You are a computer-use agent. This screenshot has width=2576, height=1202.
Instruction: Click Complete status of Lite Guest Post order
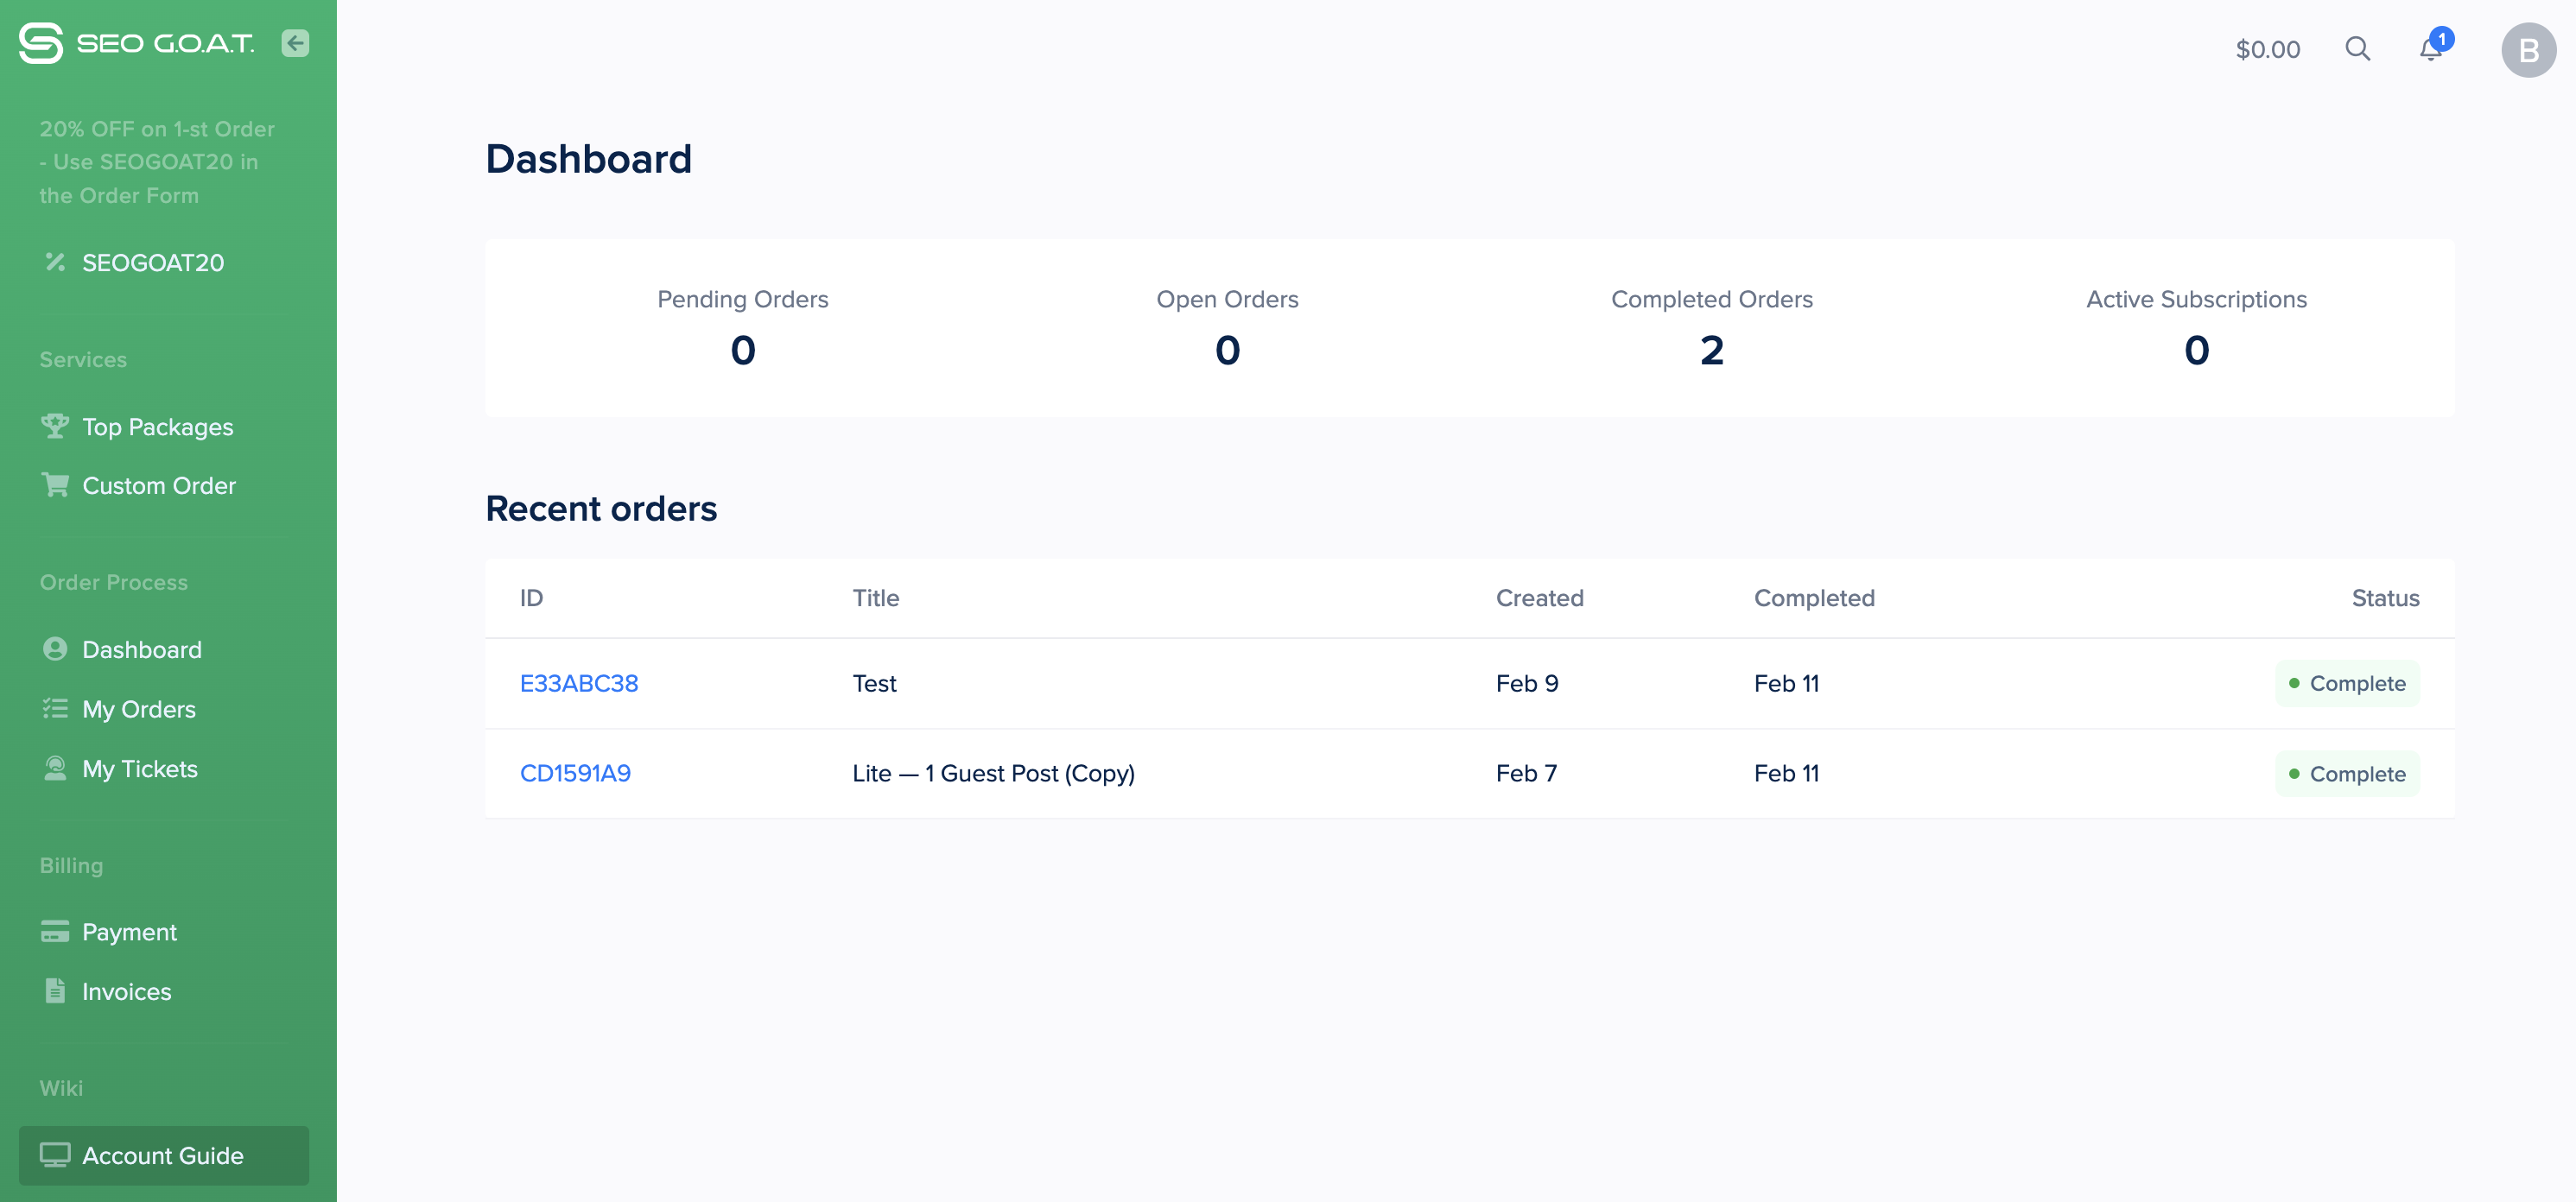[x=2347, y=773]
